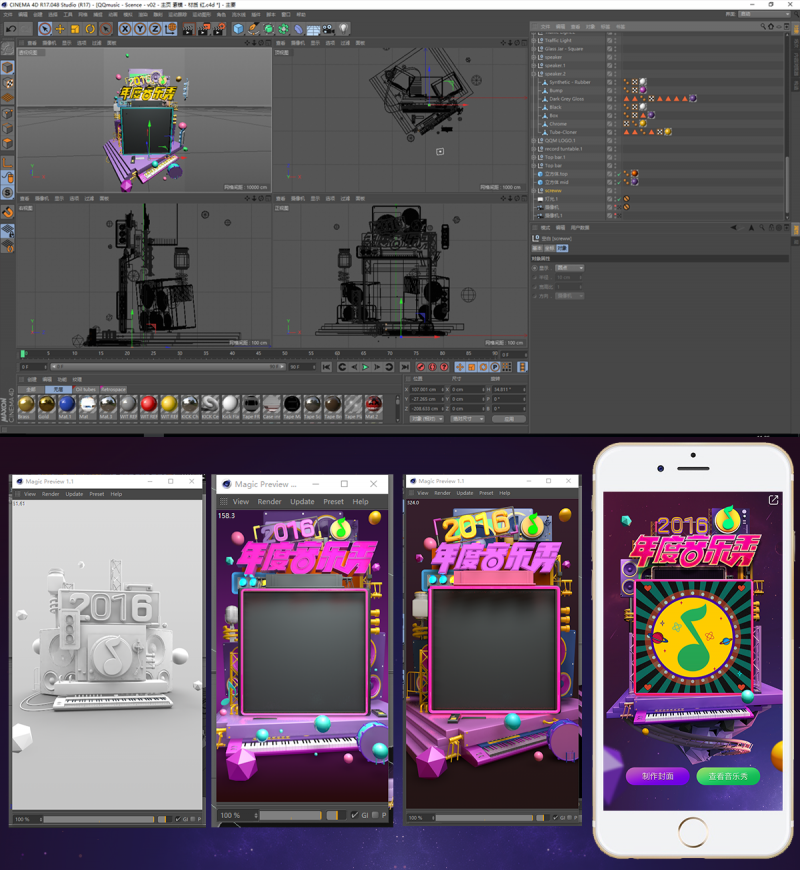
Task: Select the Synthetic - Rubber object row
Action: coord(570,82)
